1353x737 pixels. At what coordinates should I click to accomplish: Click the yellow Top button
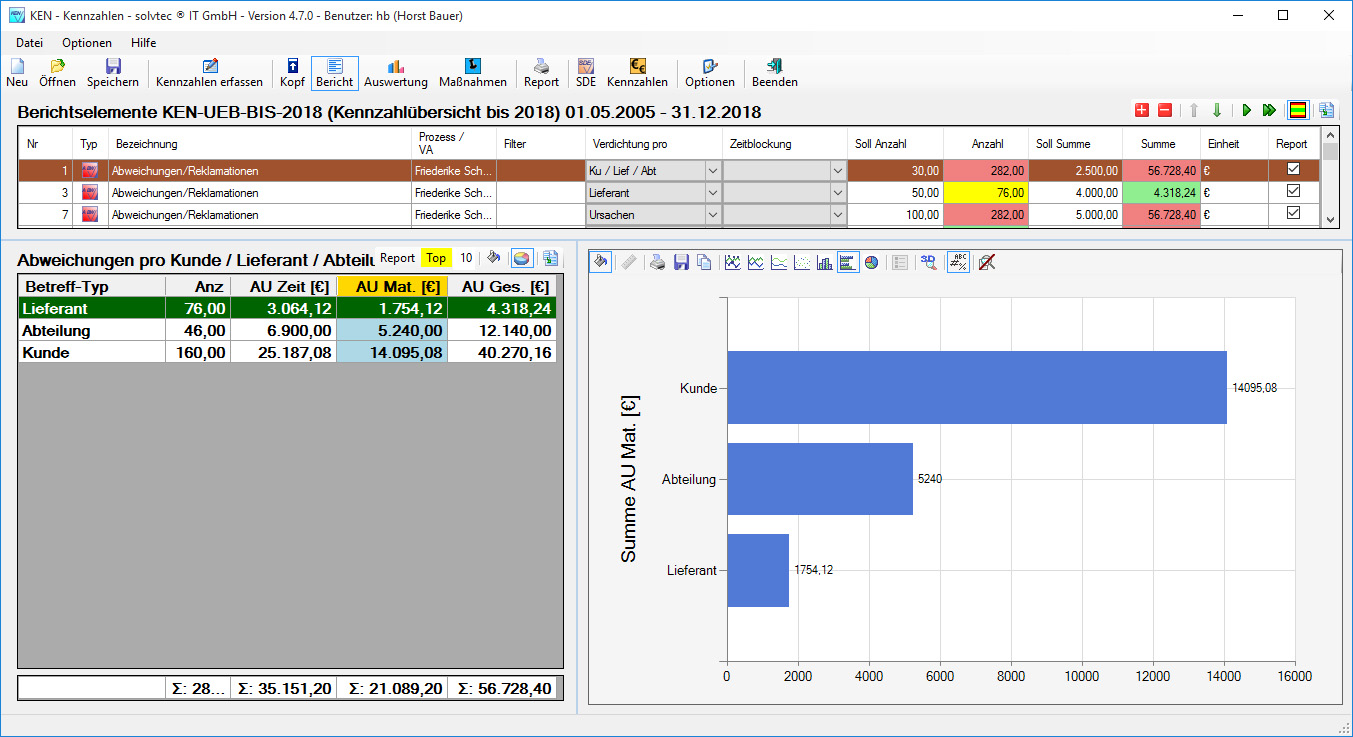point(436,258)
